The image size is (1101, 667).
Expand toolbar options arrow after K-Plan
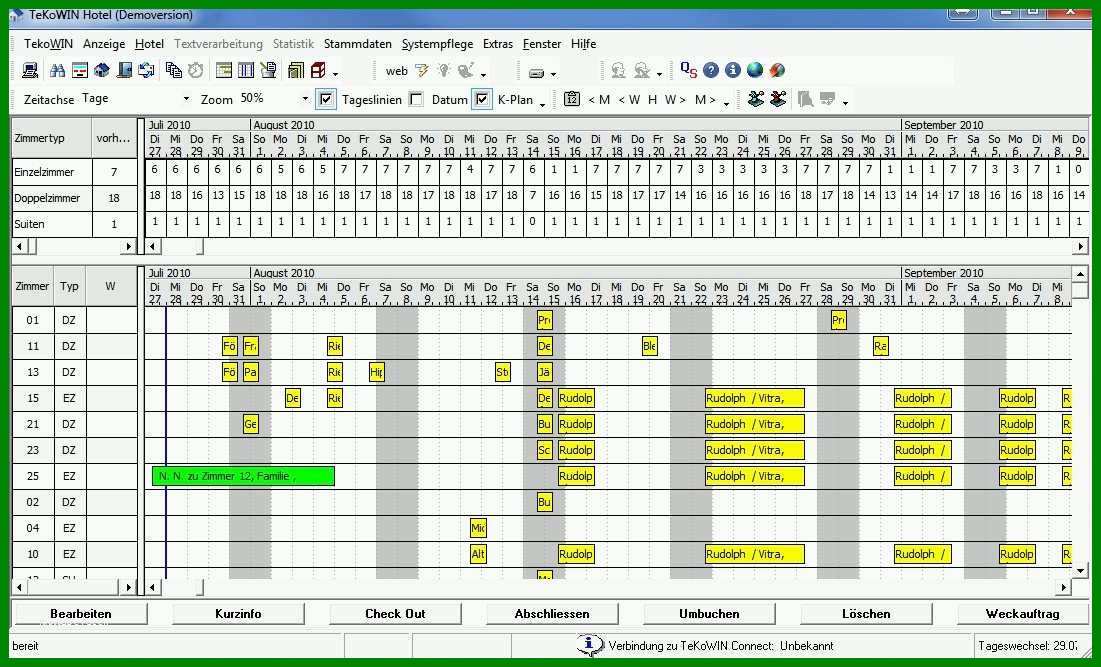[x=542, y=104]
